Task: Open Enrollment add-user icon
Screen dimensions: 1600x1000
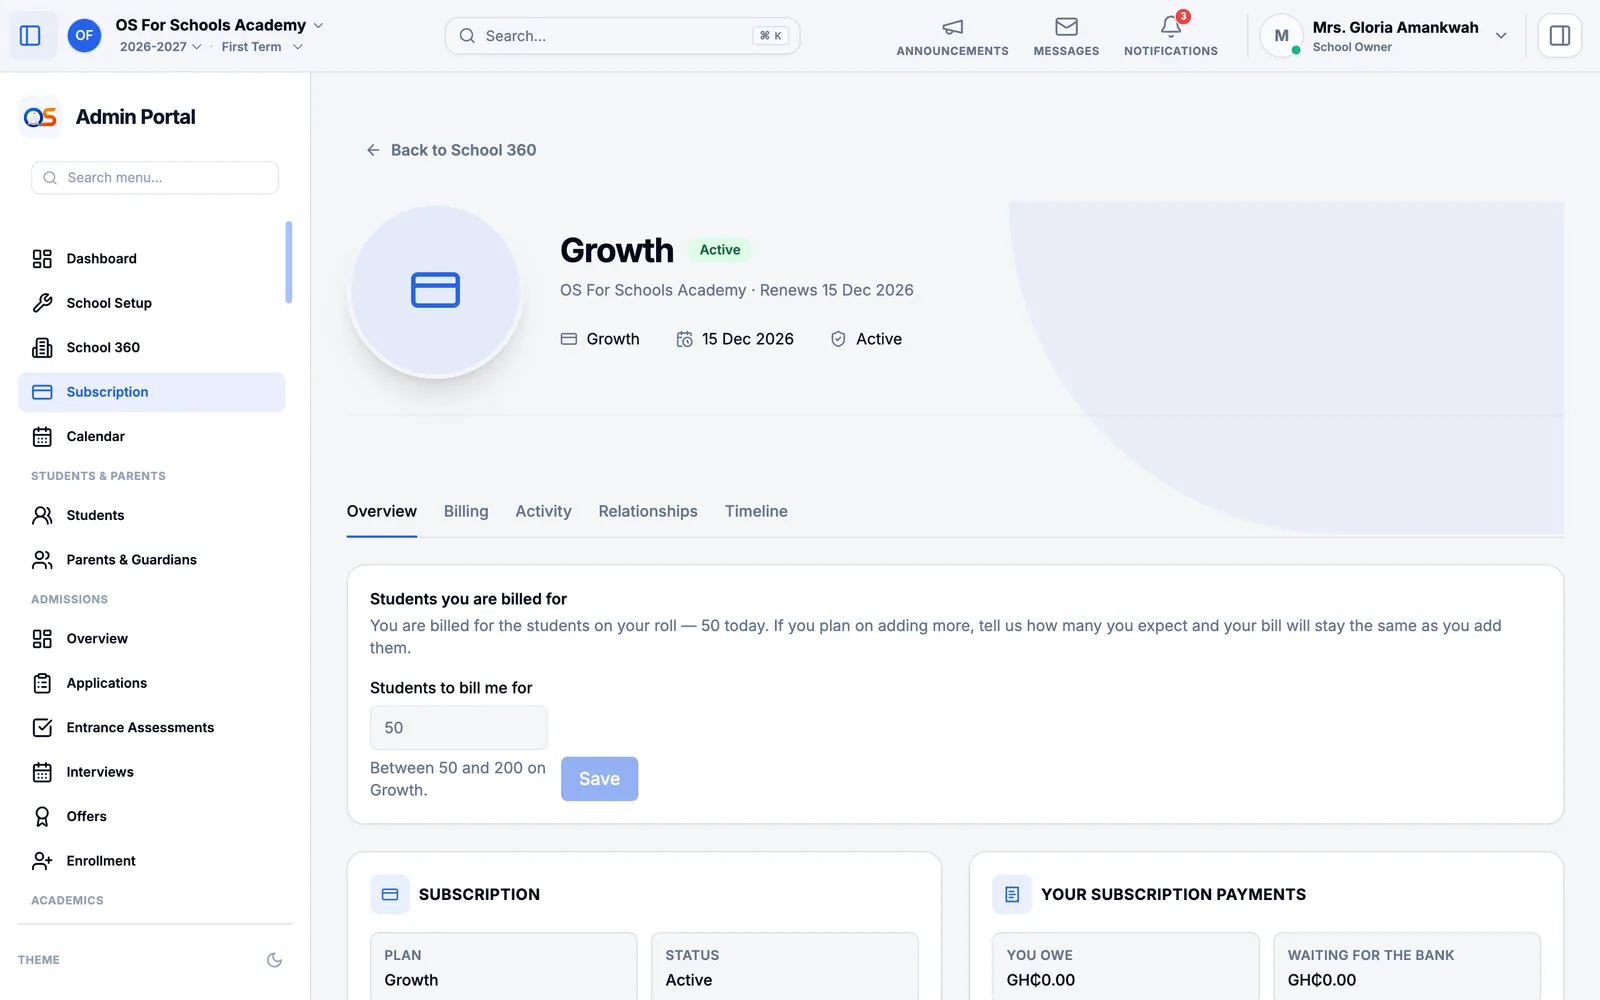Action: click(x=42, y=861)
